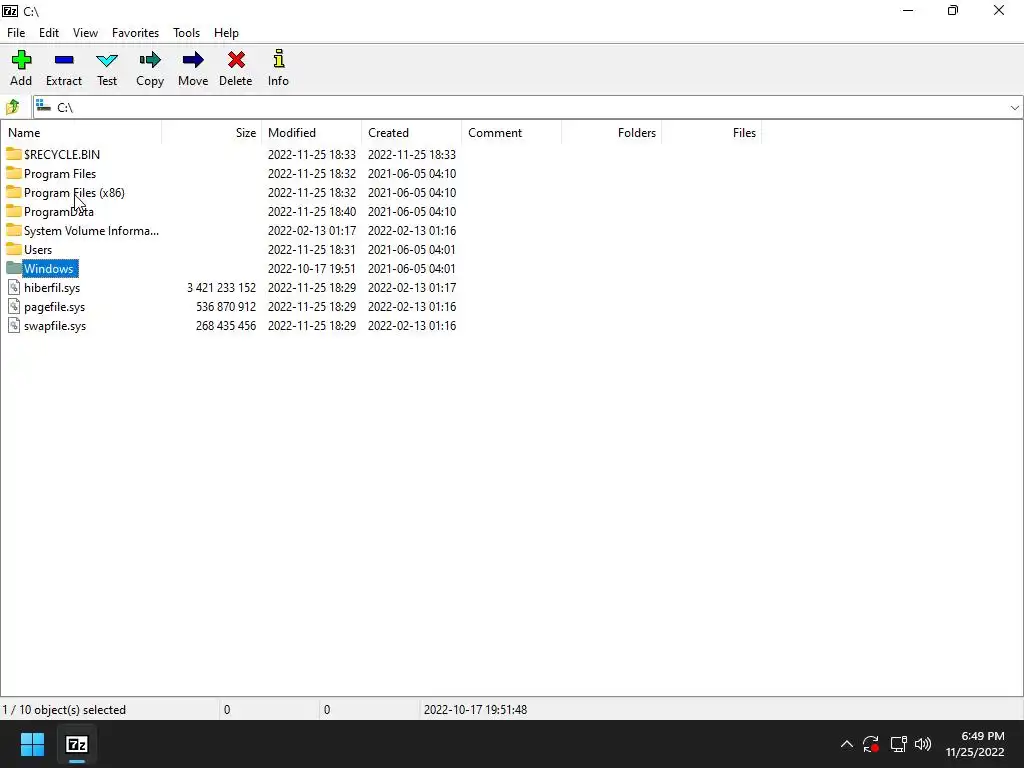Image resolution: width=1024 pixels, height=768 pixels.
Task: Sort by the Name column header
Action: pos(81,133)
